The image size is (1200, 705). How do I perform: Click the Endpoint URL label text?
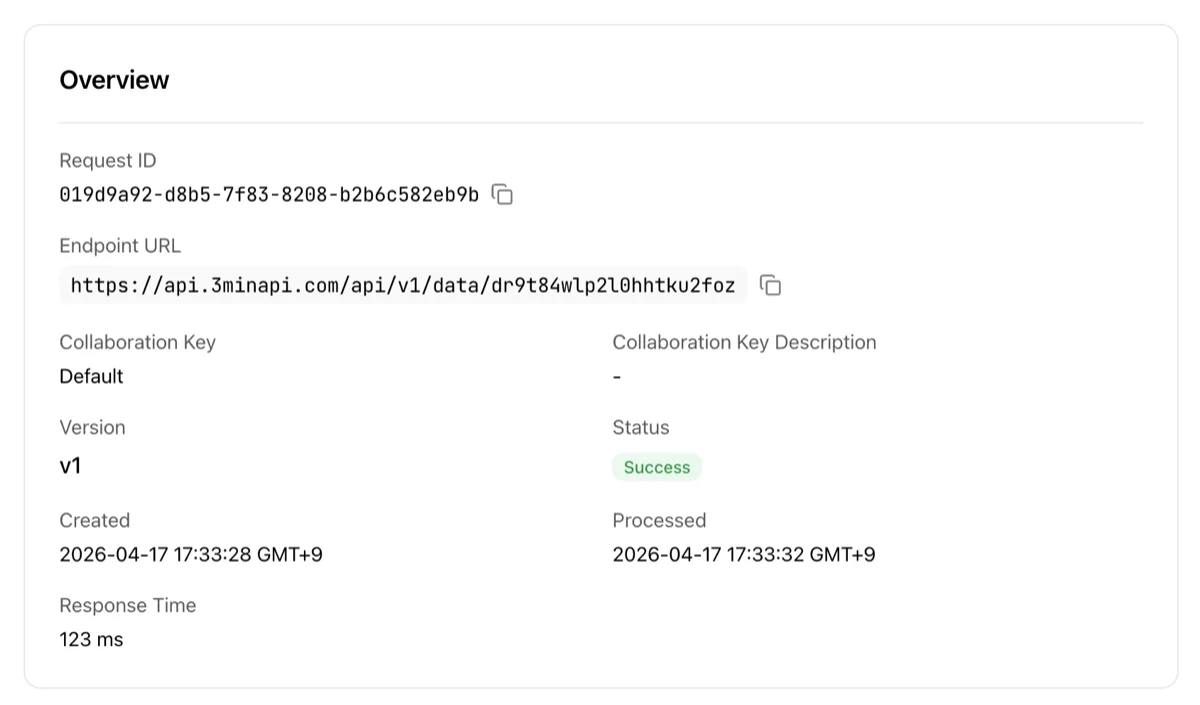coord(120,246)
